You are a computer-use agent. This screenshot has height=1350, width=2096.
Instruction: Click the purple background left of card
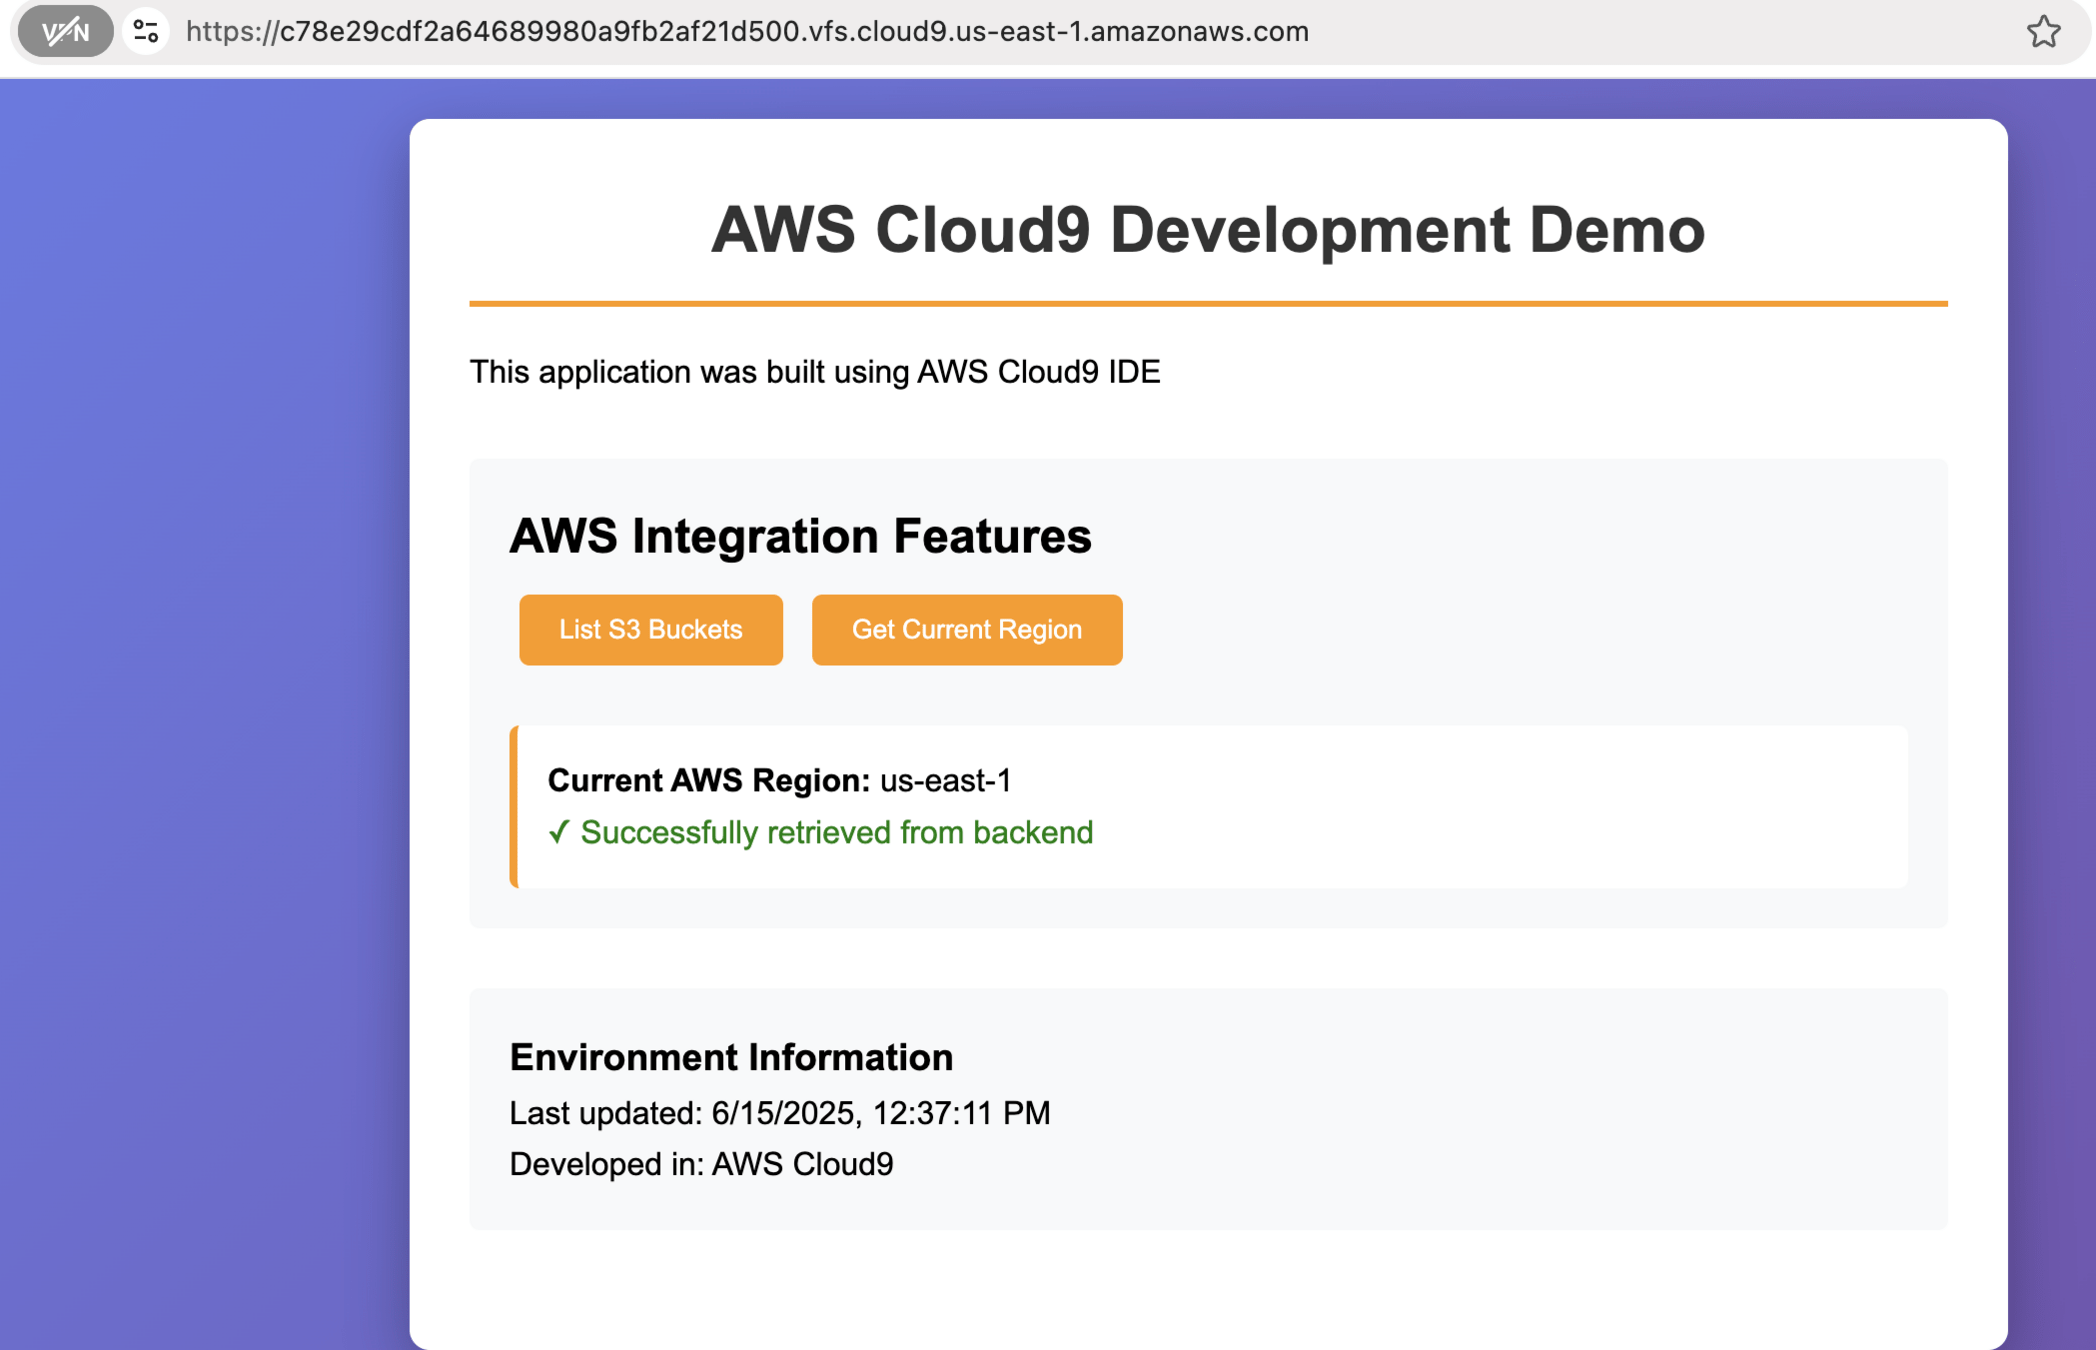pyautogui.click(x=200, y=700)
